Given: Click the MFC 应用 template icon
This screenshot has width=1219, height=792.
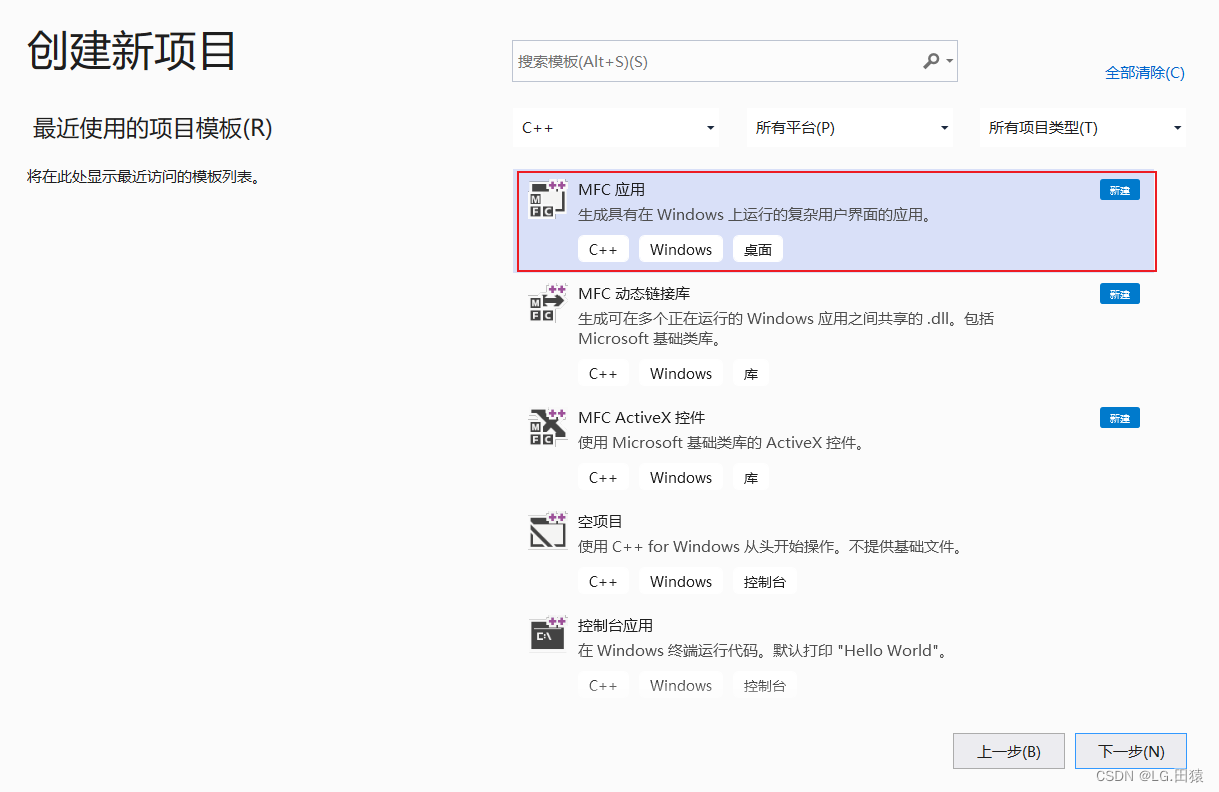Looking at the screenshot, I should (x=548, y=200).
